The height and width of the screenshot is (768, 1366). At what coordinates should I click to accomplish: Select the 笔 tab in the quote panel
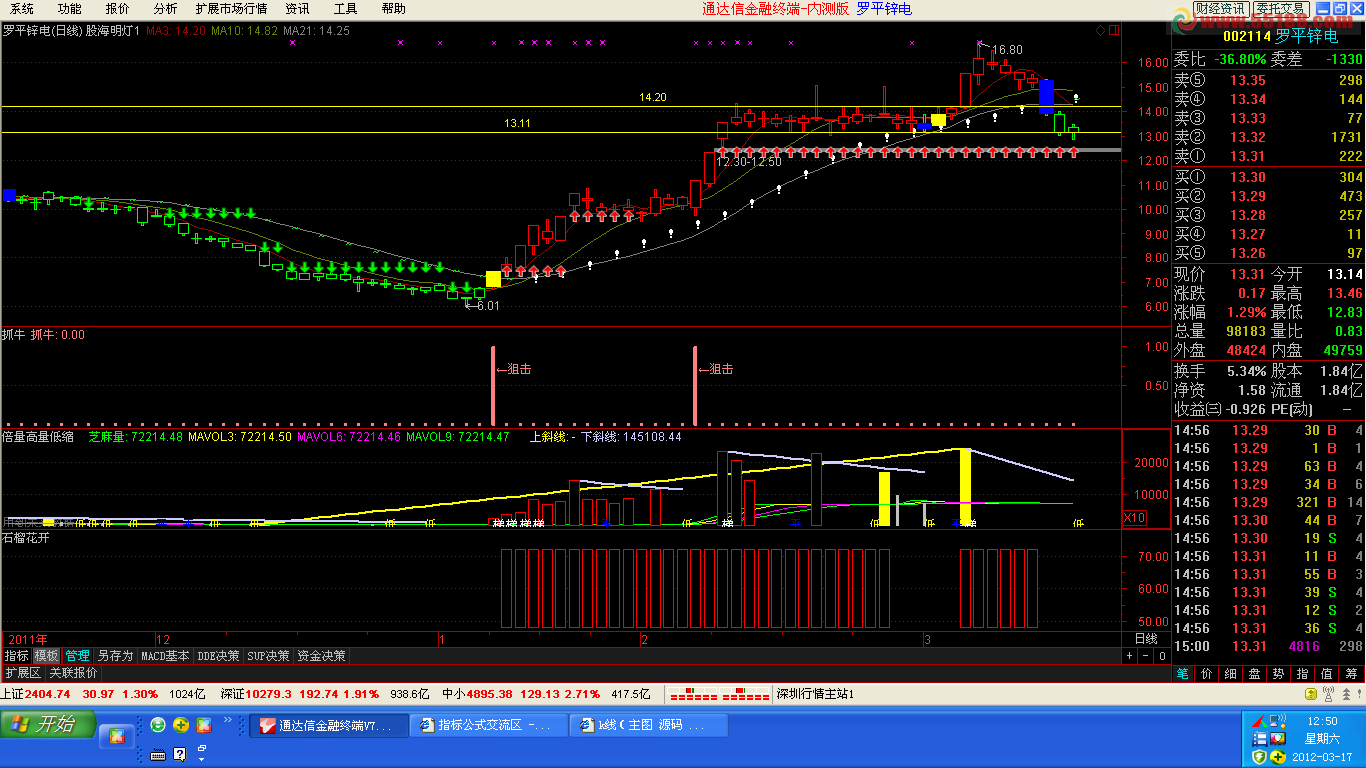pos(1183,674)
